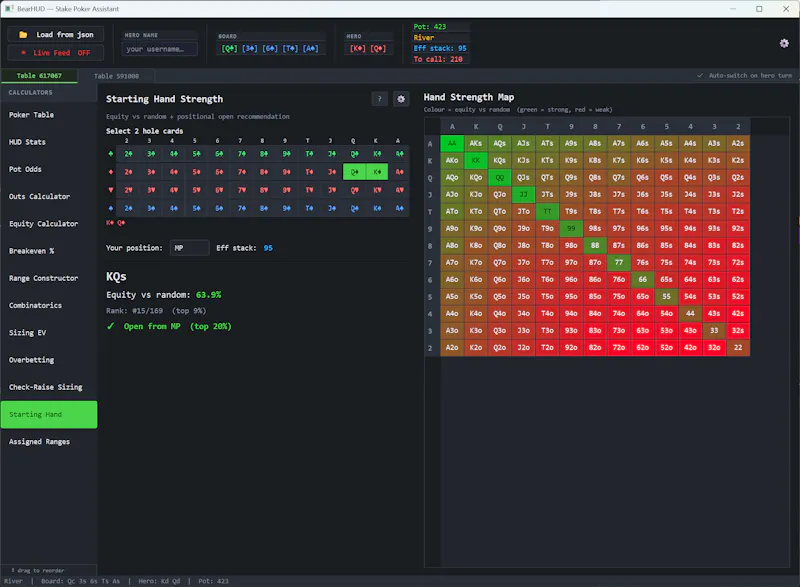Click the T9s cell in the Hand Strength Map
The height and width of the screenshot is (587, 800).
click(x=571, y=211)
